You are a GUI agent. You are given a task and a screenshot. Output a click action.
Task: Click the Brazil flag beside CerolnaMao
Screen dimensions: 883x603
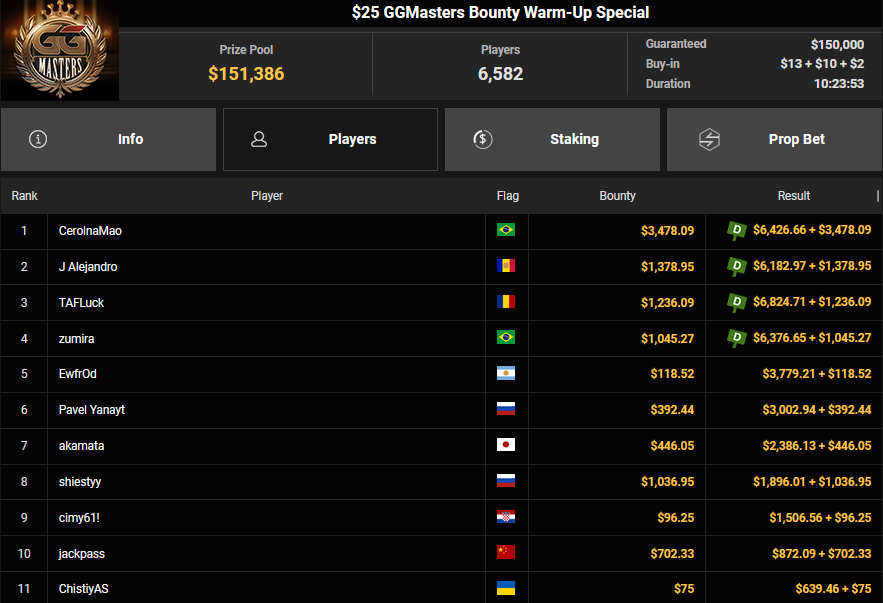tap(506, 231)
